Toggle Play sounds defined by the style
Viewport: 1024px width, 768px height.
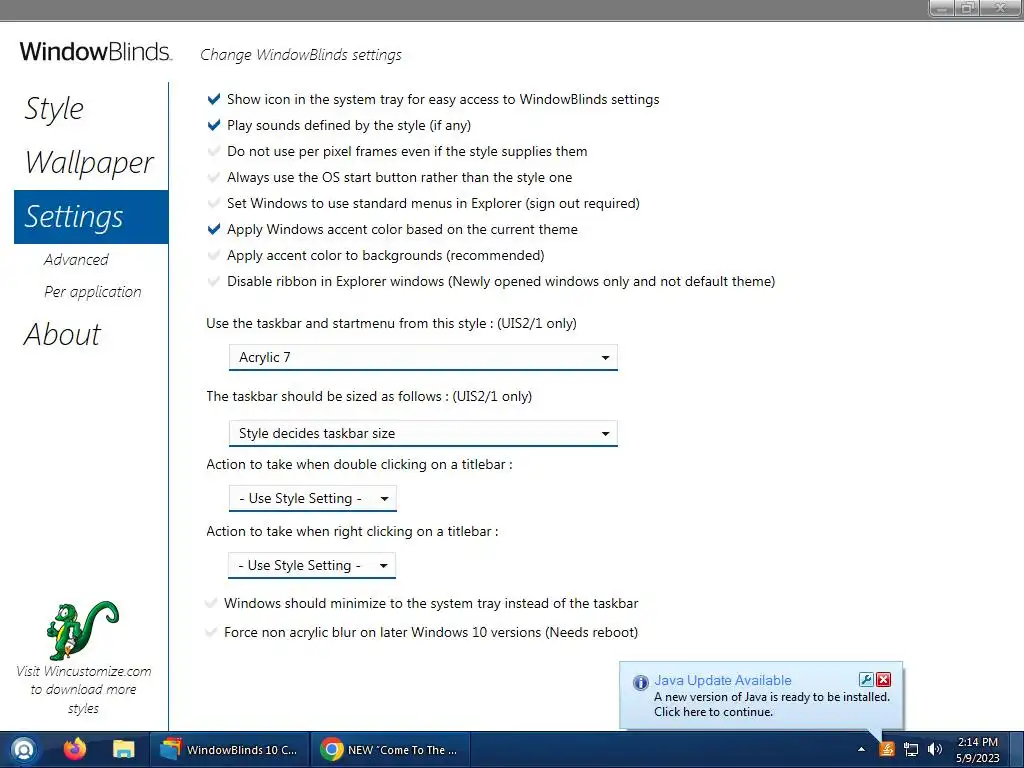coord(214,125)
